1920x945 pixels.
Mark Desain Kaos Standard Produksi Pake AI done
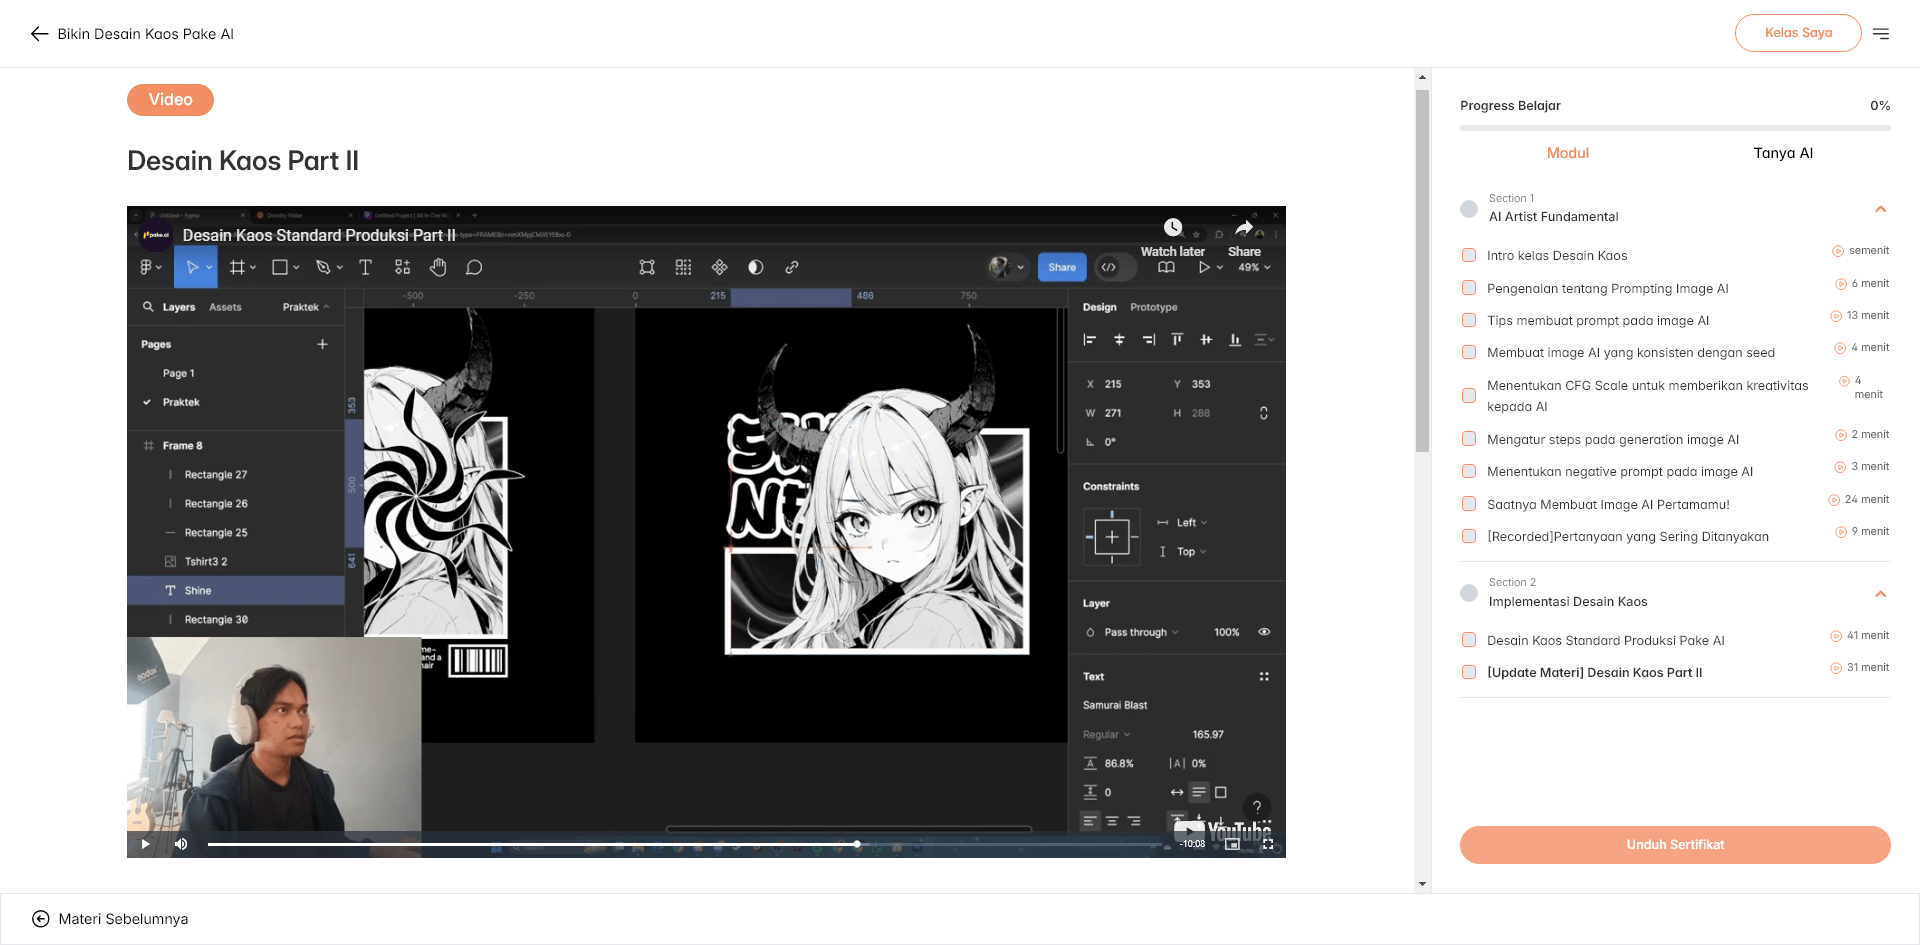(1469, 640)
